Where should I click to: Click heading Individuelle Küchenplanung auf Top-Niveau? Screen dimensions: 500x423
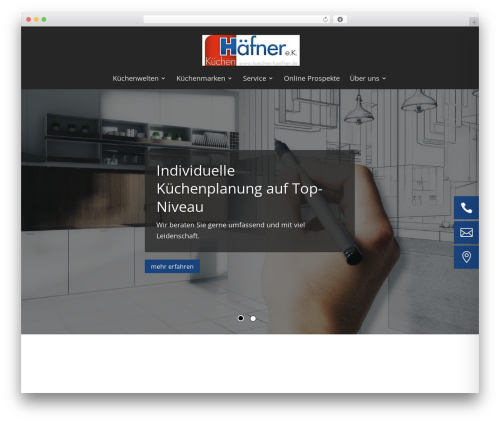pyautogui.click(x=239, y=189)
